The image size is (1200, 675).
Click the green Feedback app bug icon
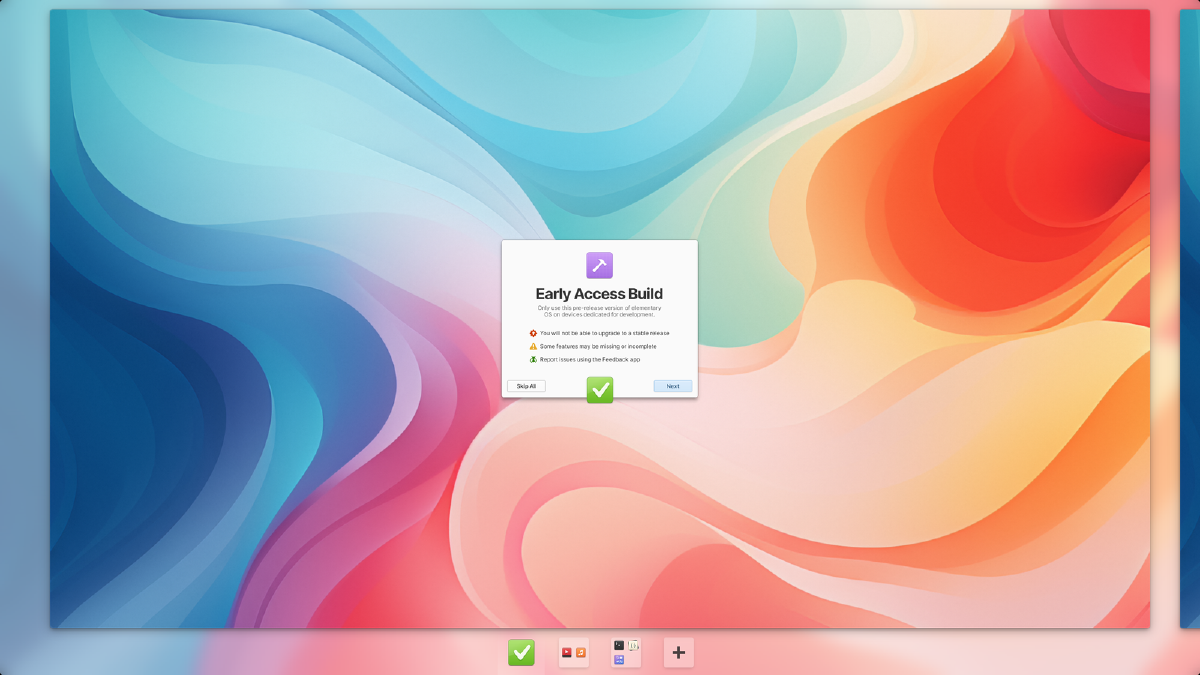tap(533, 359)
